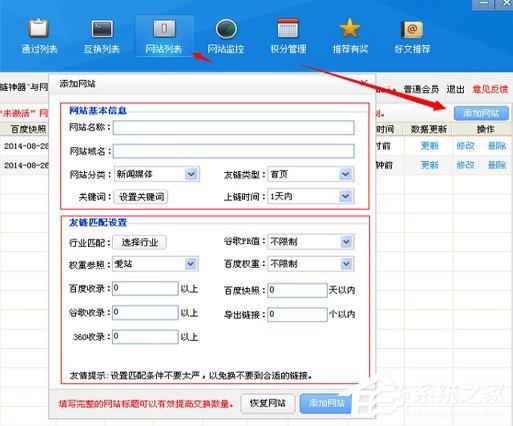Select the 网站列表 toolbar icon
Screen dimensions: 513x426
[164, 28]
